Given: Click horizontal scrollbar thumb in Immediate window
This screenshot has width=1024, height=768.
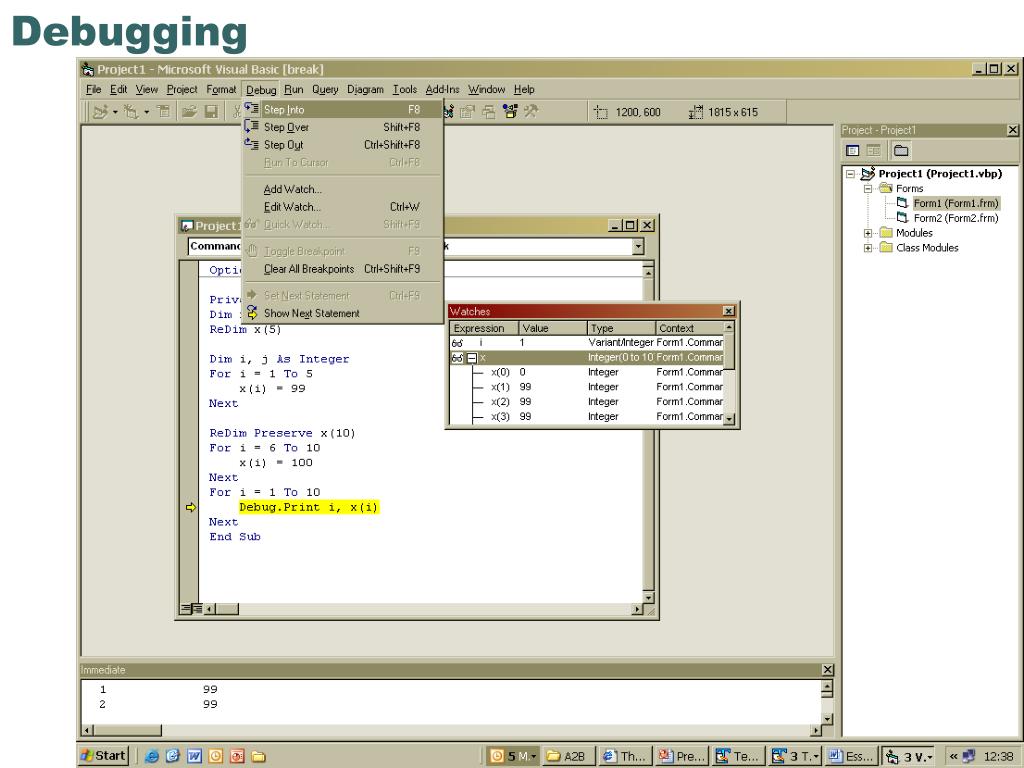Looking at the screenshot, I should pyautogui.click(x=127, y=729).
